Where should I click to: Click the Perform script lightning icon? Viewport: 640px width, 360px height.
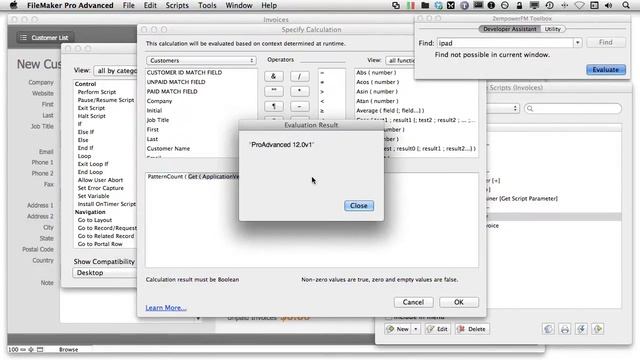pos(581,329)
